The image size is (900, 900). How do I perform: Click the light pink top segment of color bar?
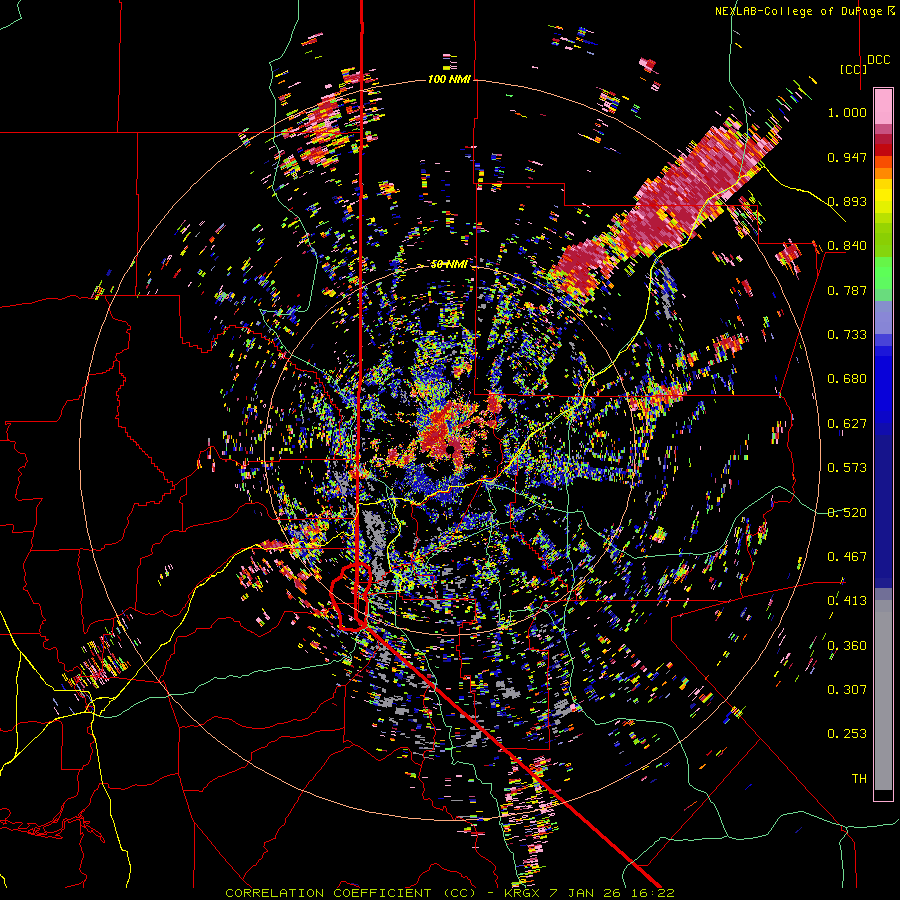point(883,106)
